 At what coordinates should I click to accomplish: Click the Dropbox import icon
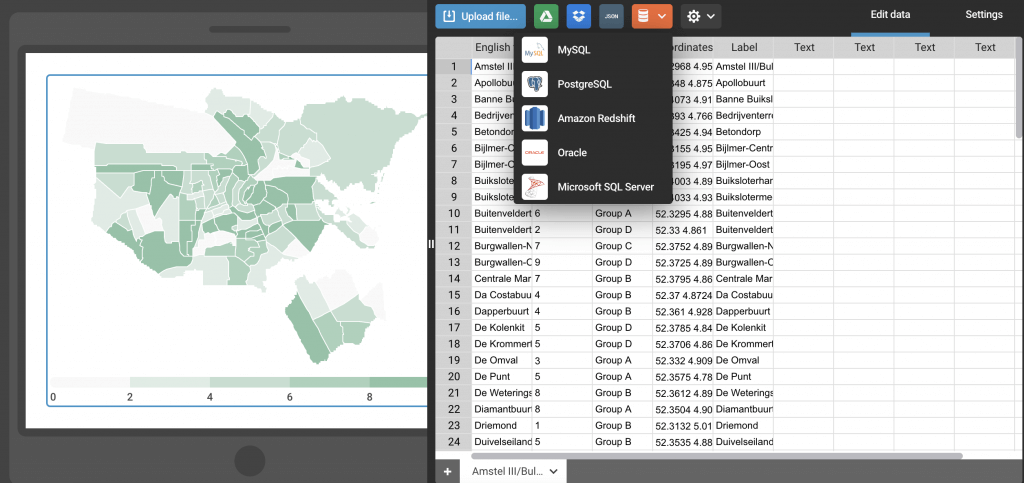point(578,16)
